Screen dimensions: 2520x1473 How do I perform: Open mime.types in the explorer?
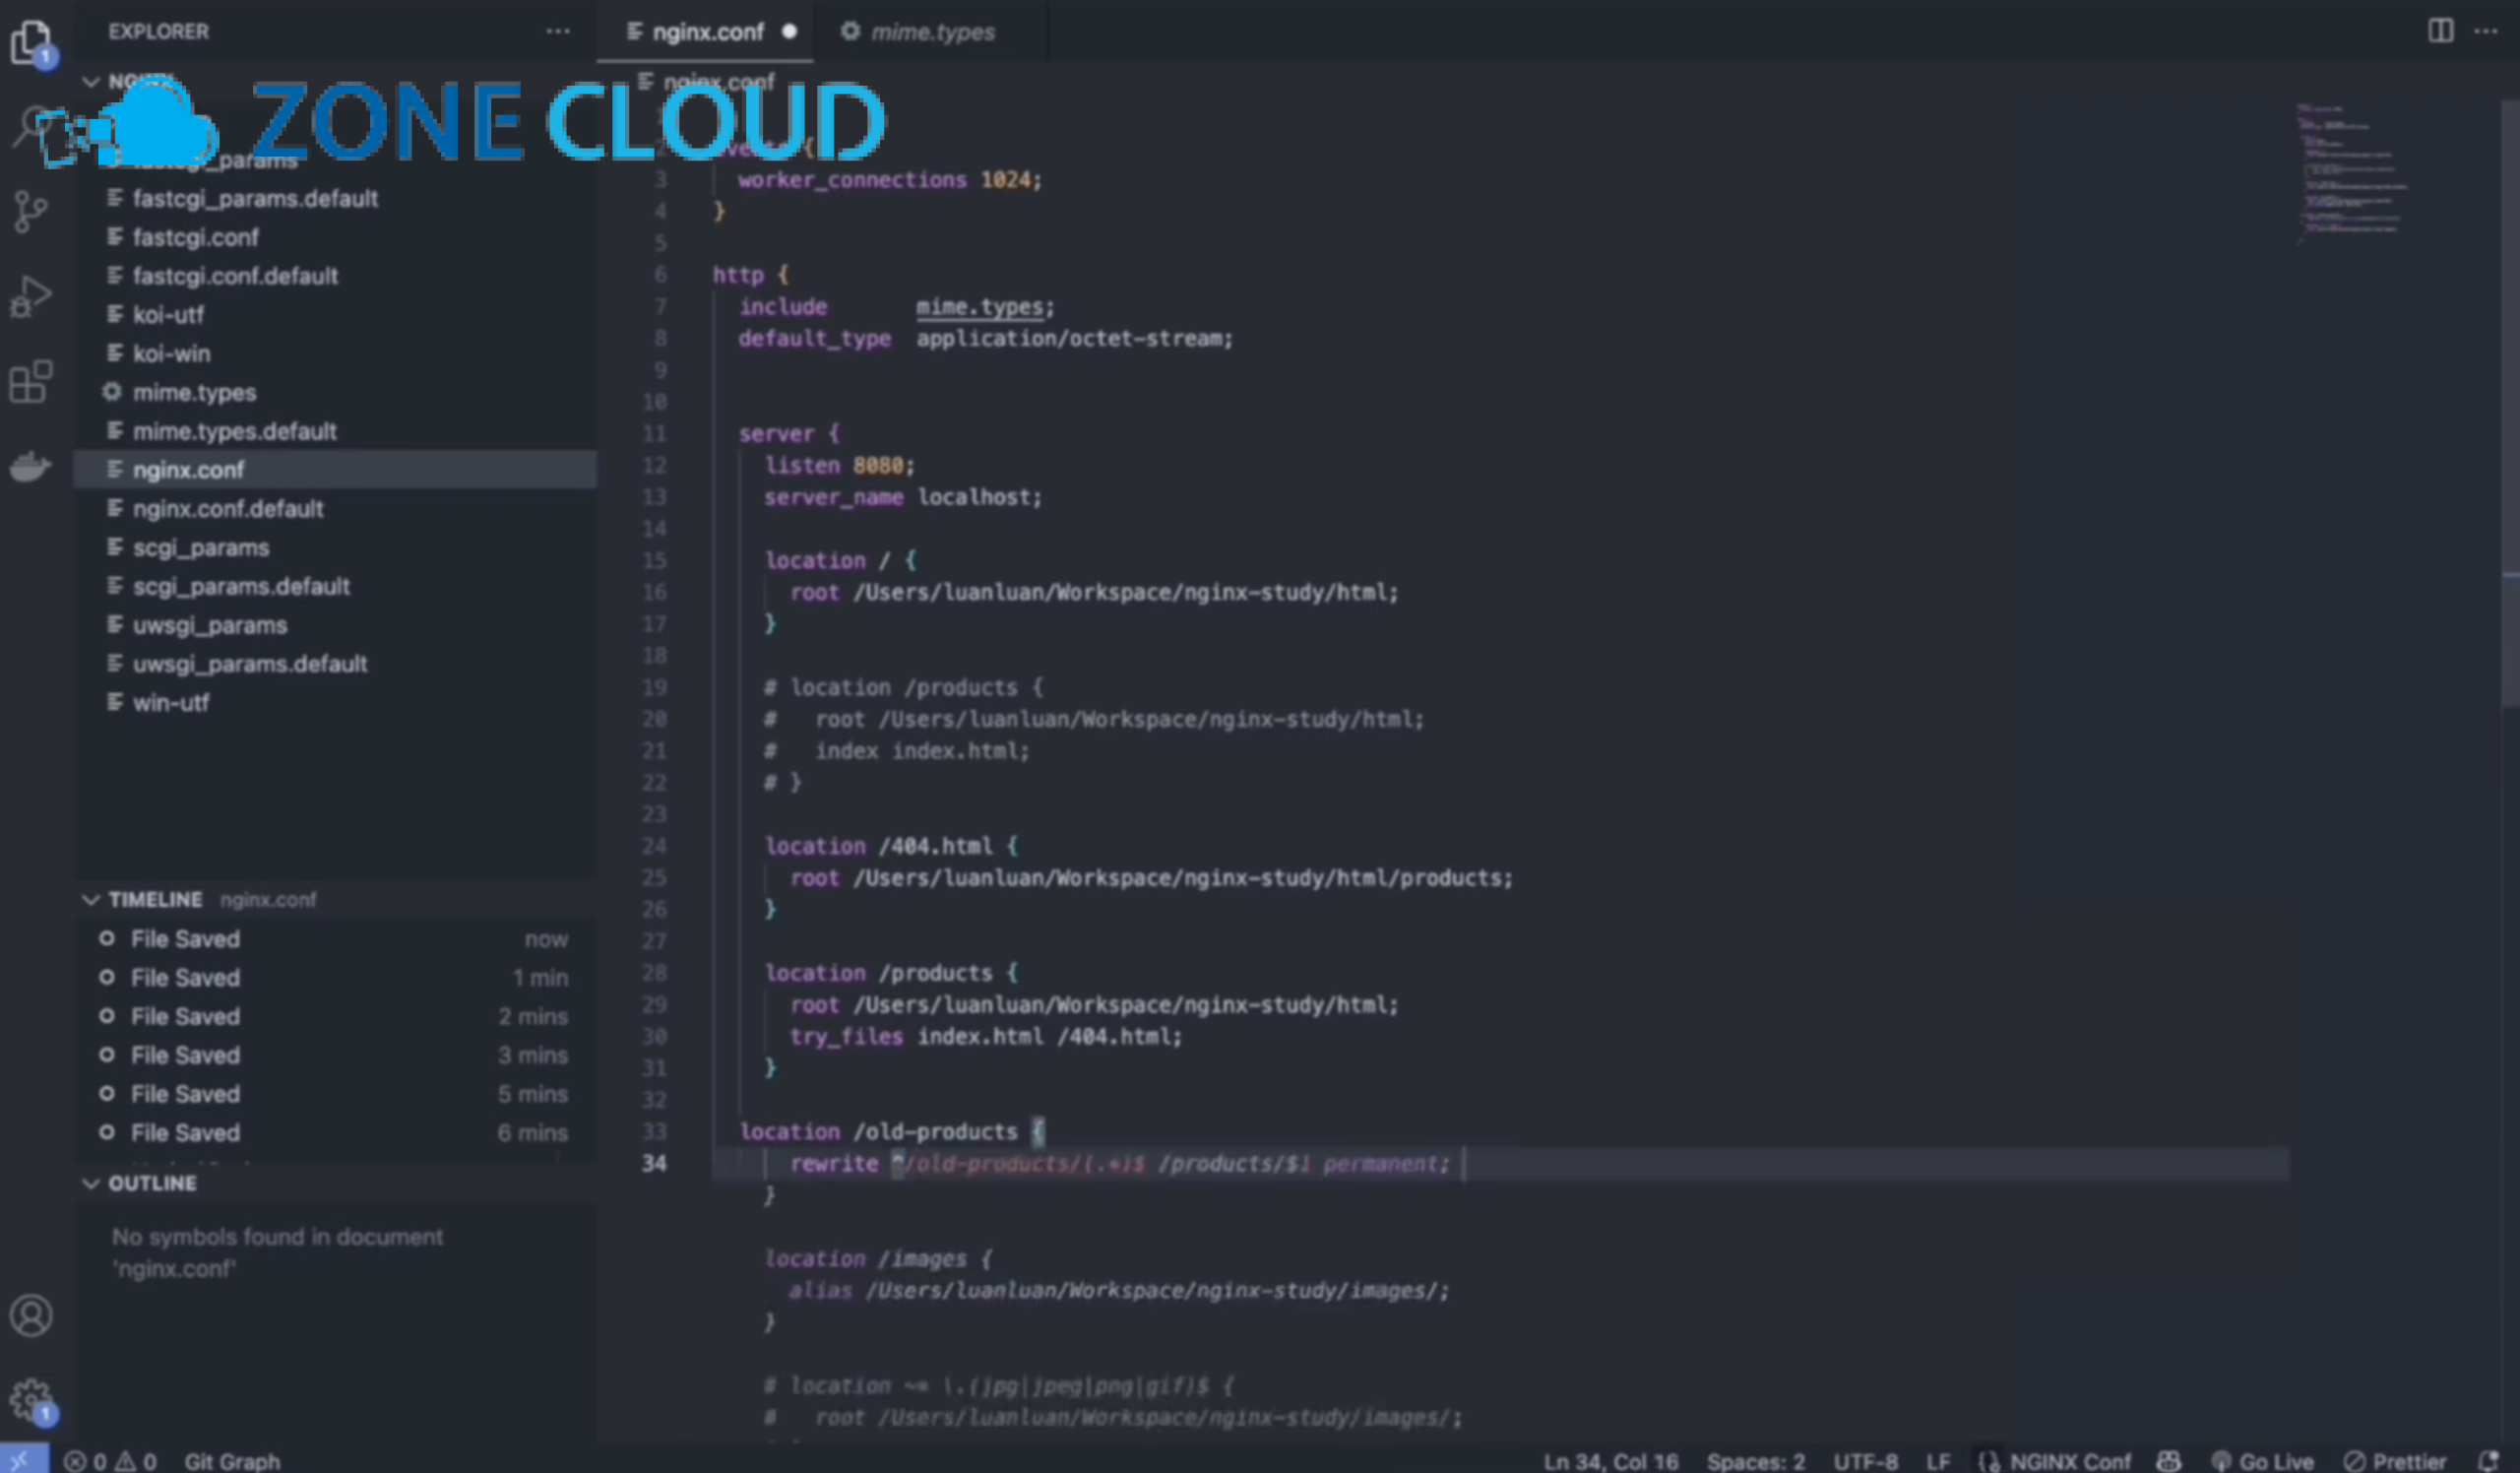pyautogui.click(x=336, y=392)
